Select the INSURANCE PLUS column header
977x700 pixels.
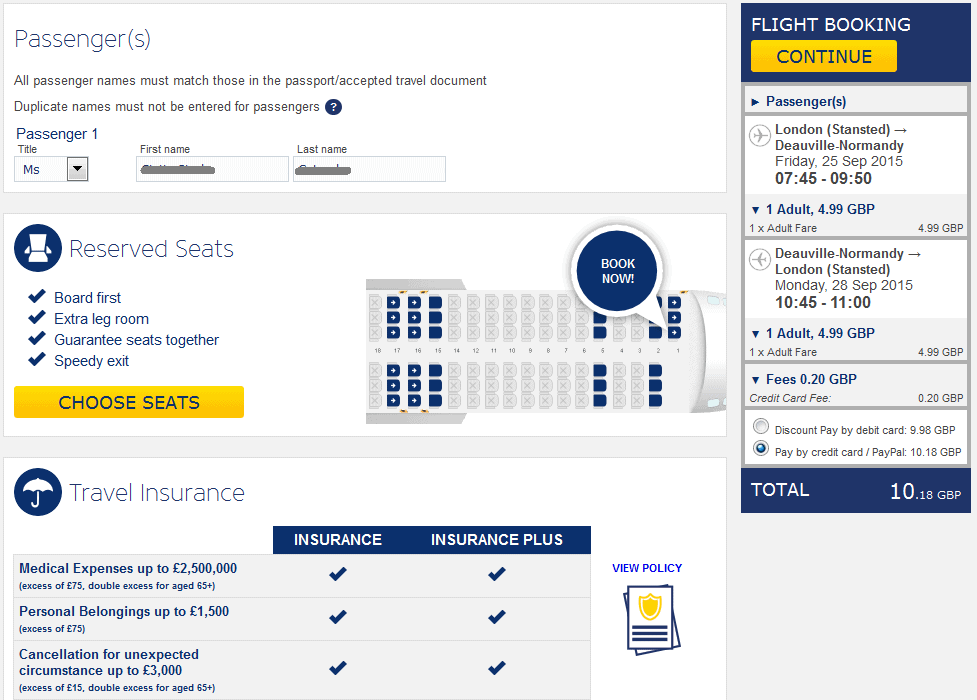pyautogui.click(x=497, y=540)
